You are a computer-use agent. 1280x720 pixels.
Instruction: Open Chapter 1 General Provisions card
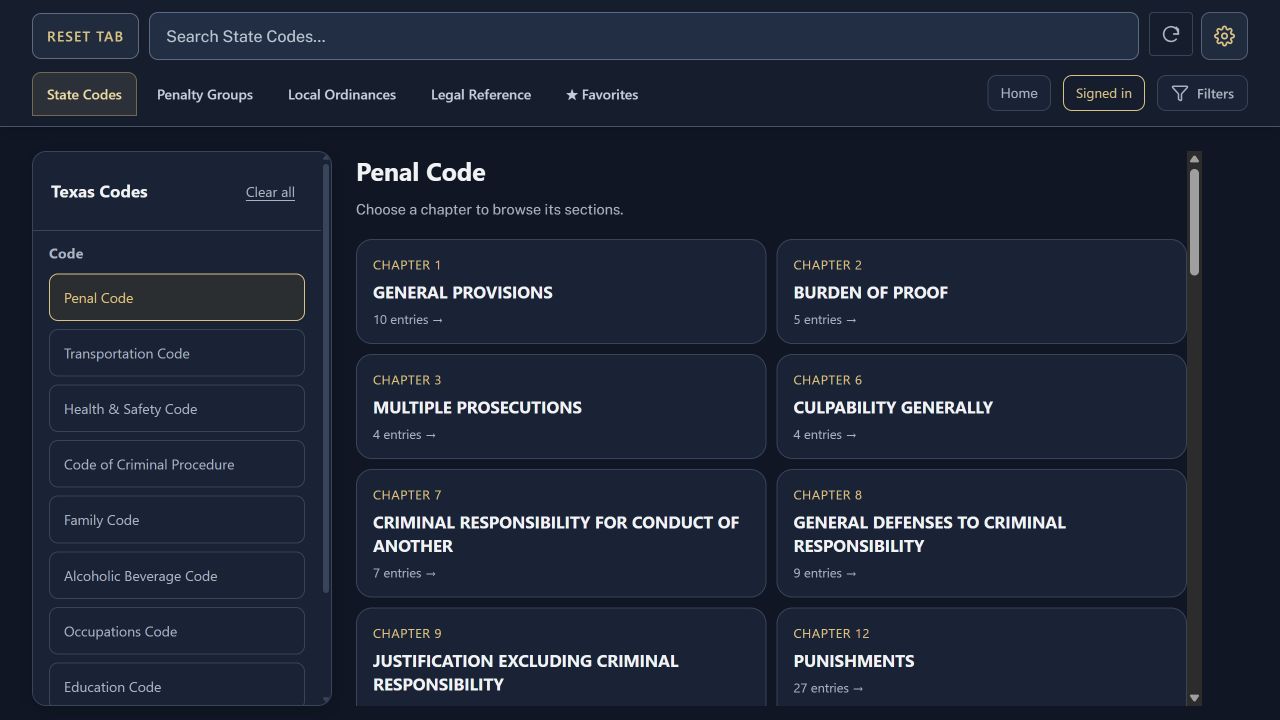[561, 291]
